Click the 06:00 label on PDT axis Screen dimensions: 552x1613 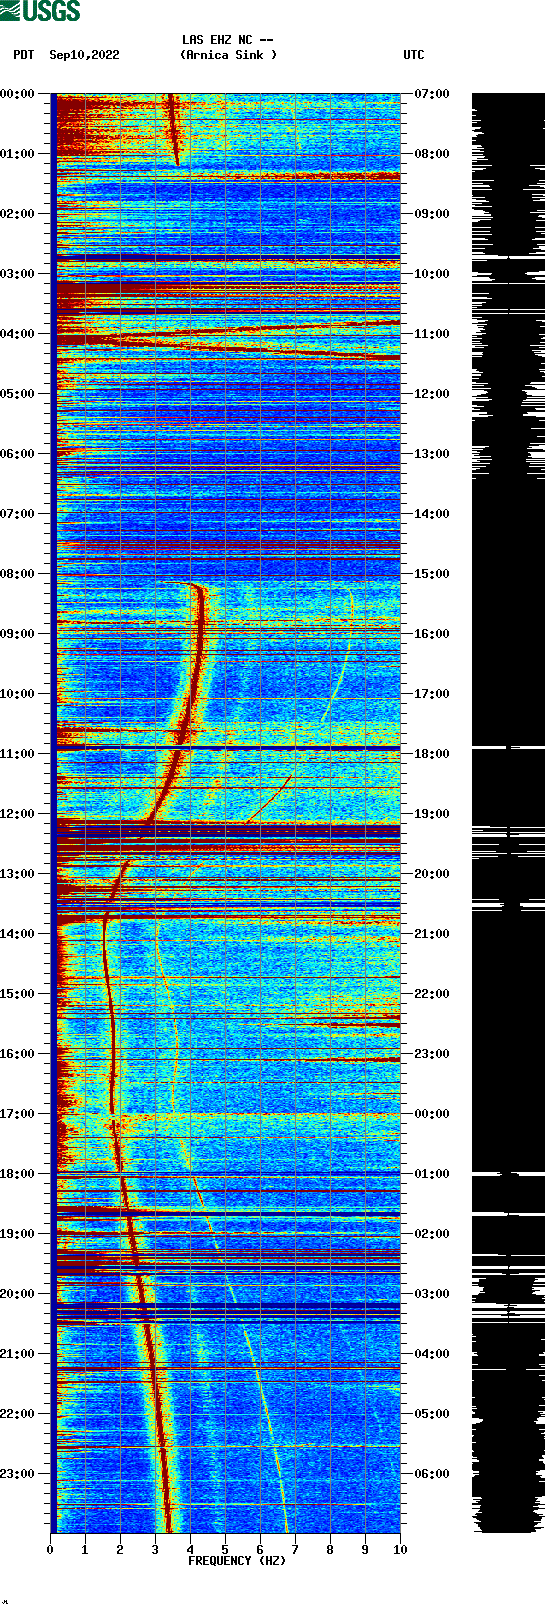18,454
